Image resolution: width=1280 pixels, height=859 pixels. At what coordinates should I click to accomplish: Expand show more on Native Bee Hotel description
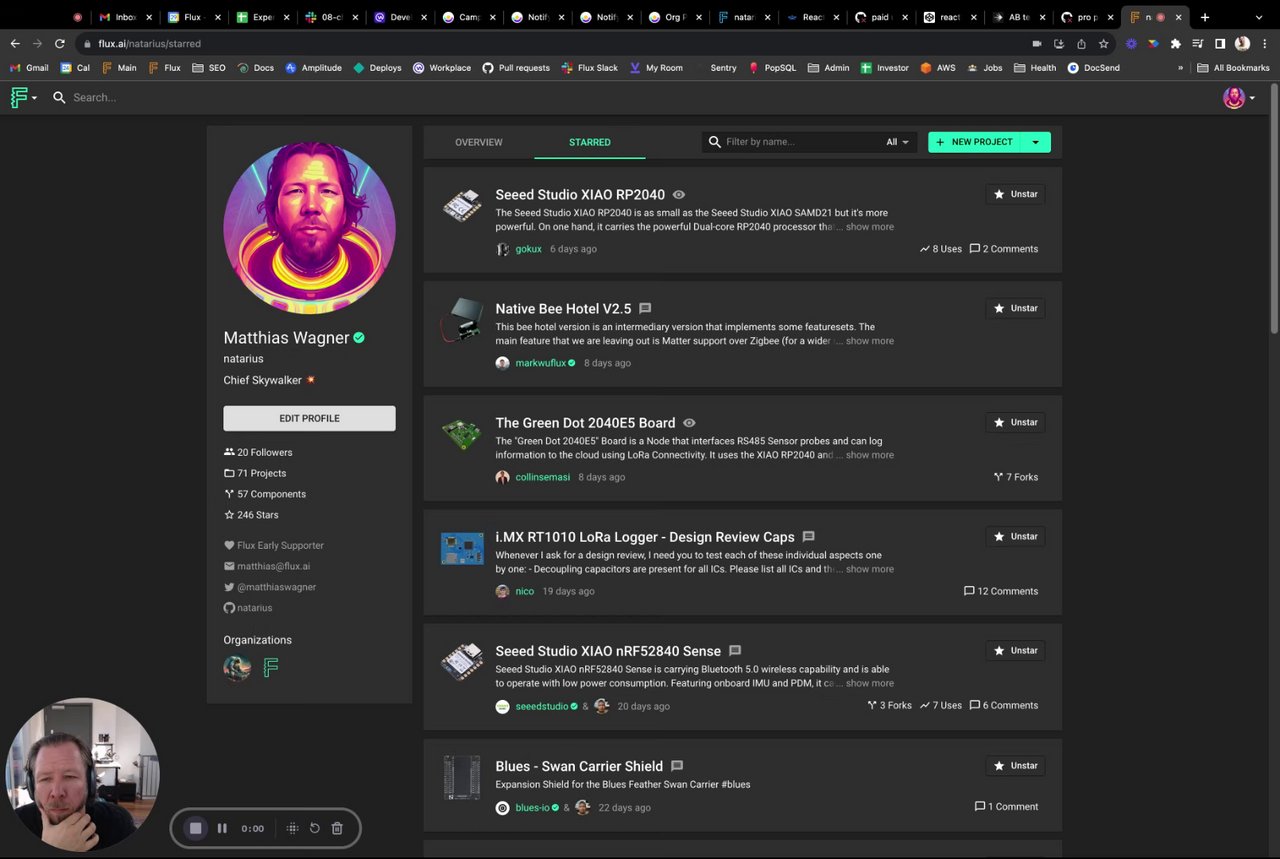pyautogui.click(x=870, y=341)
